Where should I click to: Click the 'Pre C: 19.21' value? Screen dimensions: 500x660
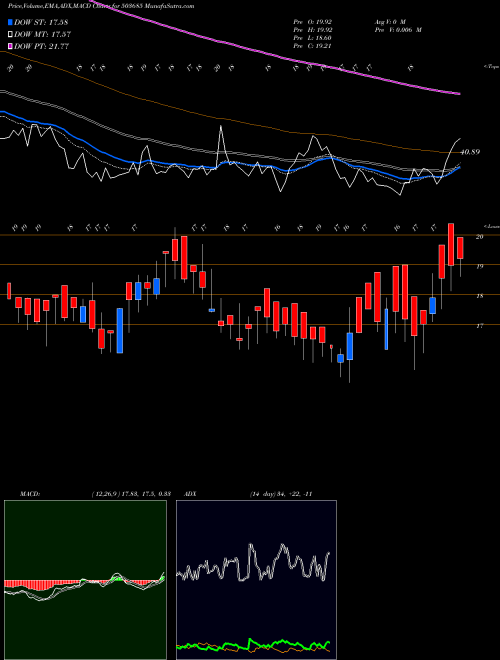click(x=313, y=46)
